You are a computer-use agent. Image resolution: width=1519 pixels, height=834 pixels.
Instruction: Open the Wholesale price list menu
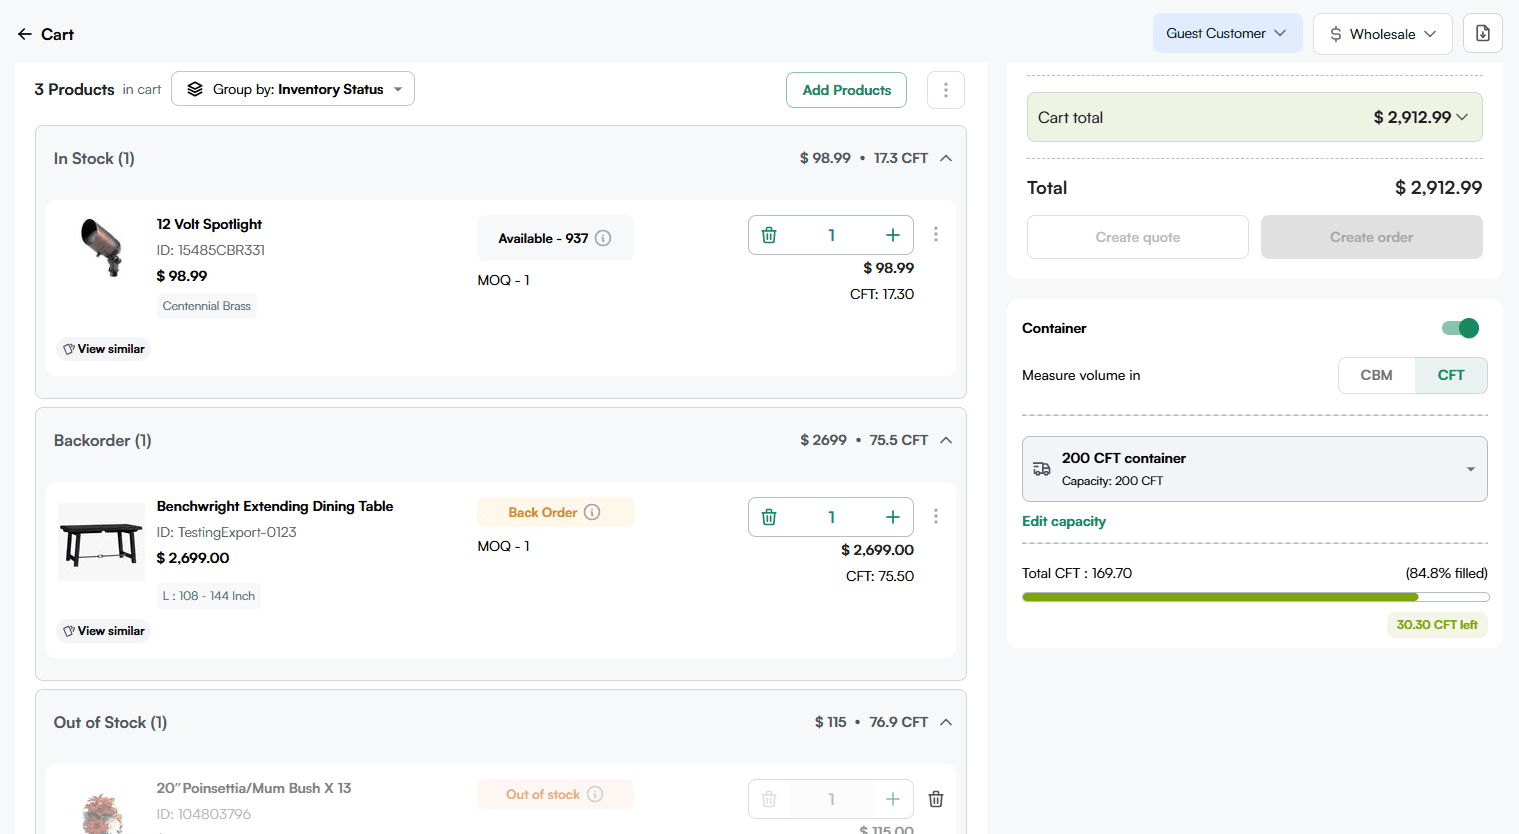point(1382,34)
